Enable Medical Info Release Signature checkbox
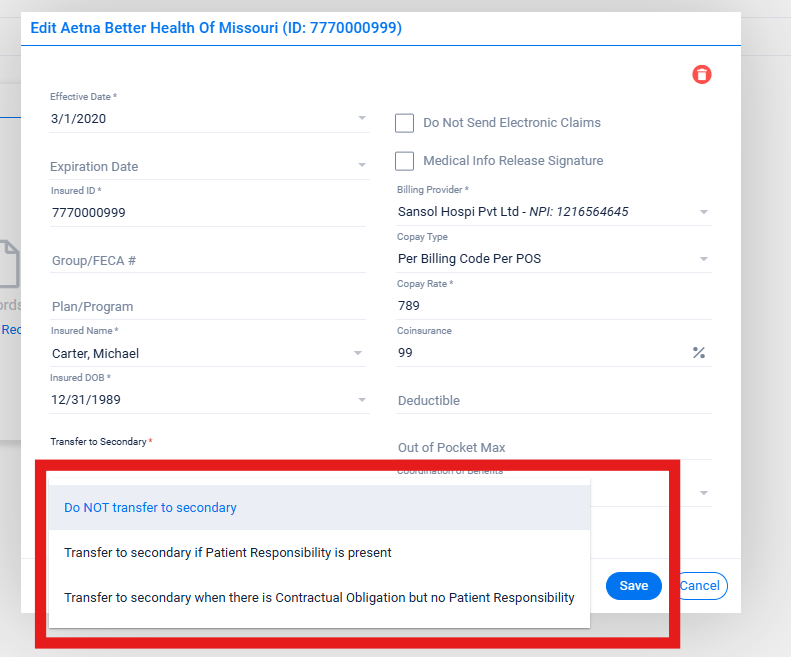 [x=405, y=161]
